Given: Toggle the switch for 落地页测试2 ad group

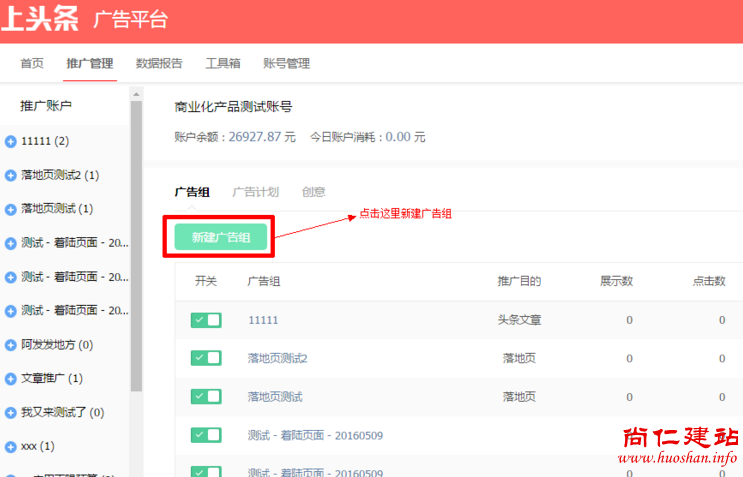Looking at the screenshot, I should [x=206, y=358].
